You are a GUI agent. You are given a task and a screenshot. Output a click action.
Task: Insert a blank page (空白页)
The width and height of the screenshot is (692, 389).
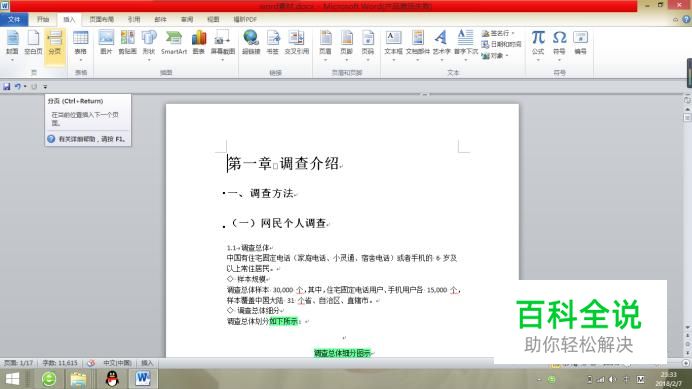point(33,43)
